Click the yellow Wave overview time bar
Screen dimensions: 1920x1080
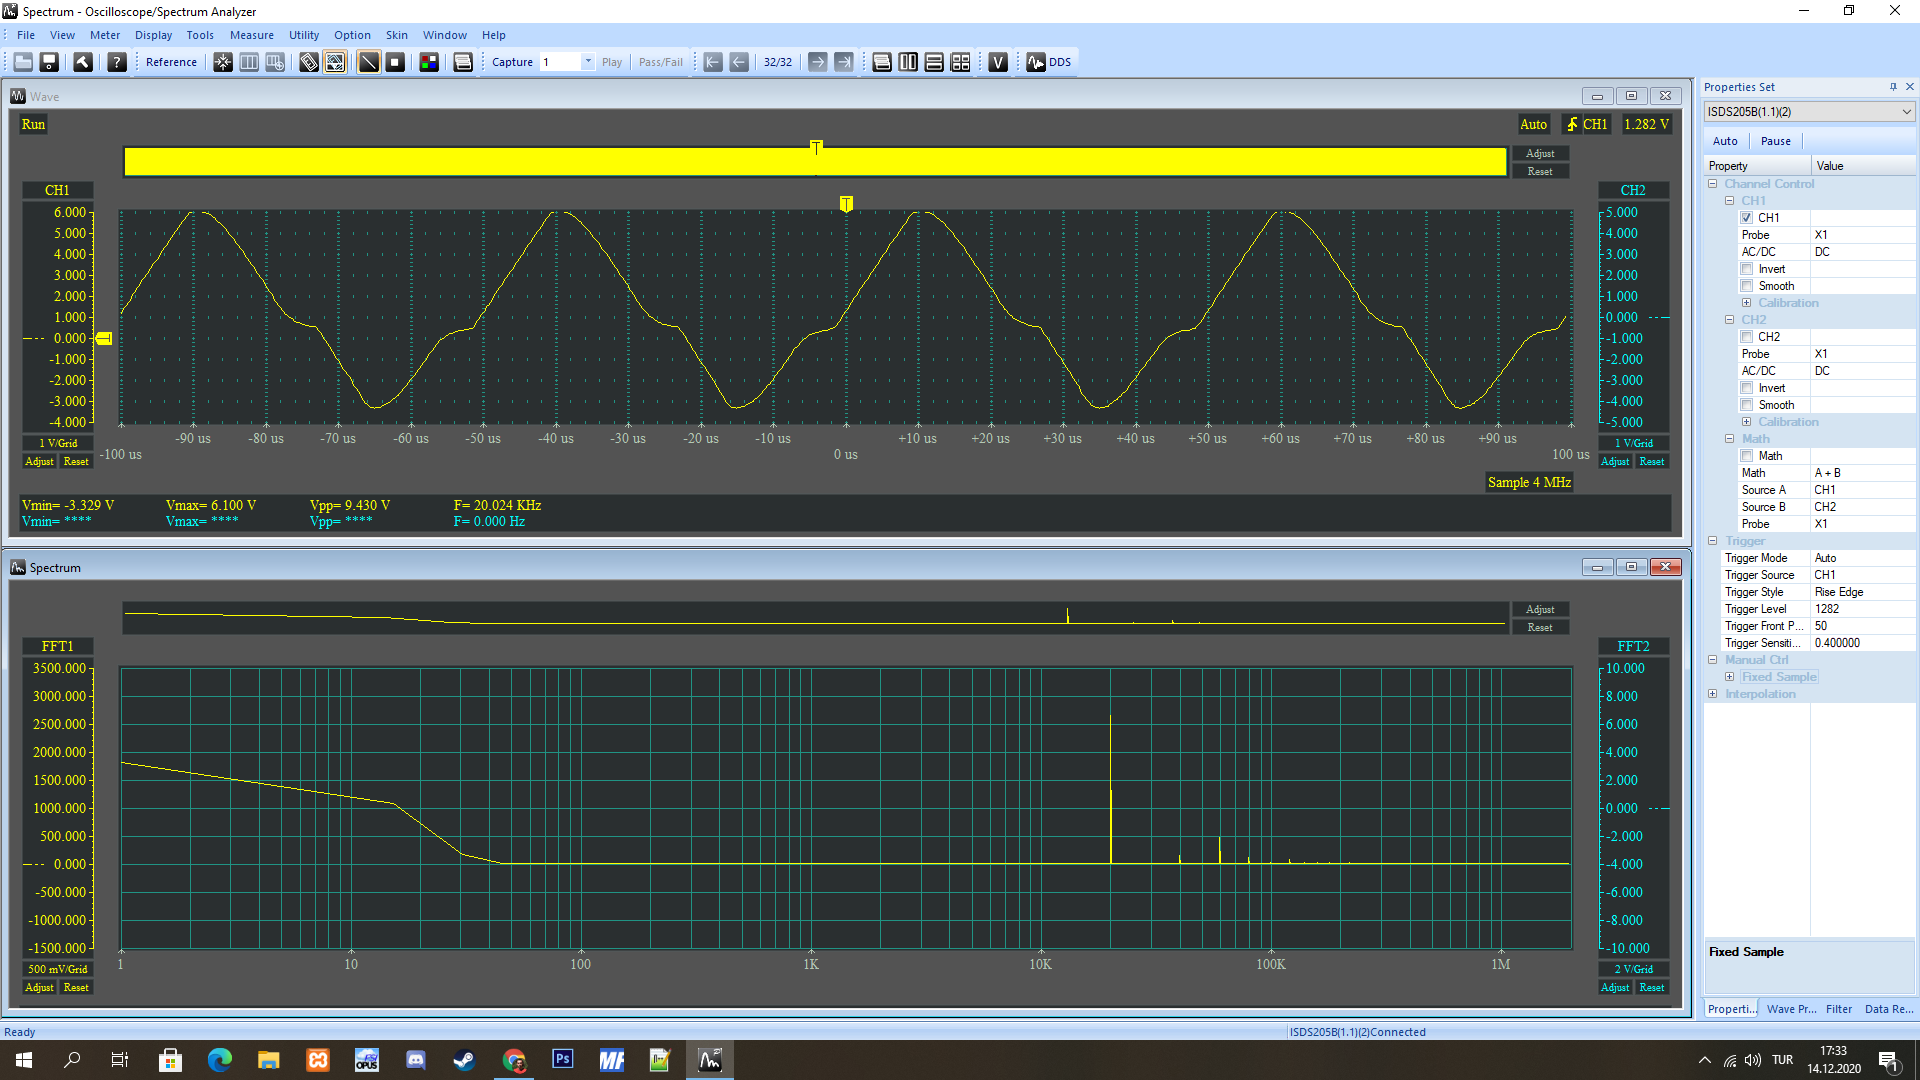point(815,162)
